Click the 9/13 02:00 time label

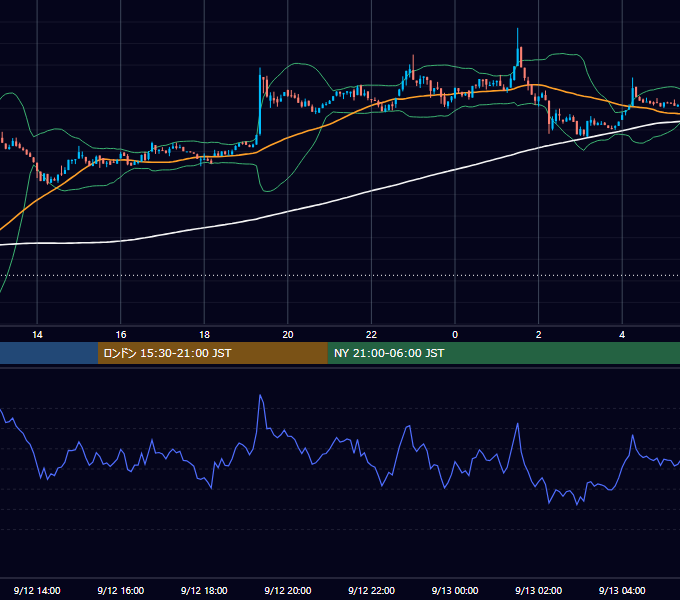pyautogui.click(x=538, y=590)
